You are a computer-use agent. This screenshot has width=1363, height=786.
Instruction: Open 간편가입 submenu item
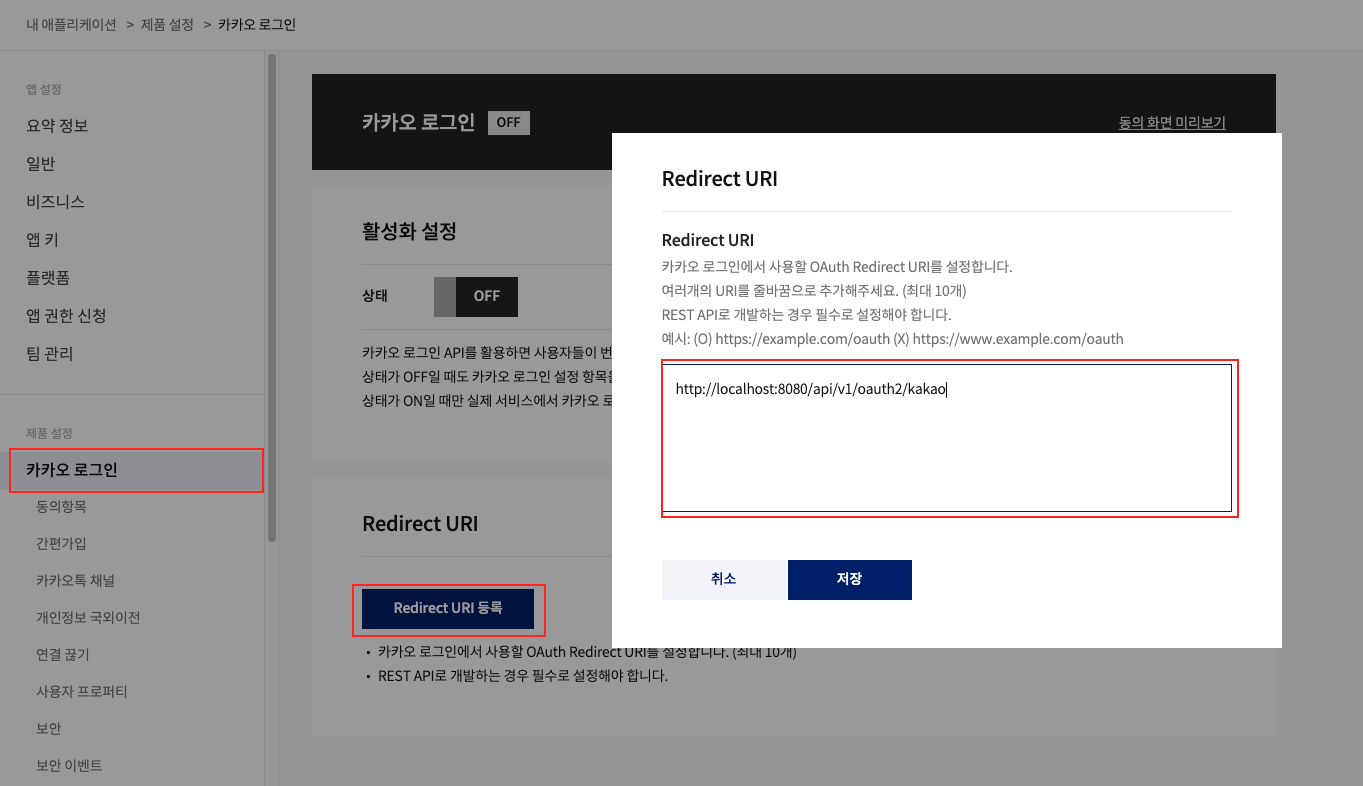[x=61, y=544]
